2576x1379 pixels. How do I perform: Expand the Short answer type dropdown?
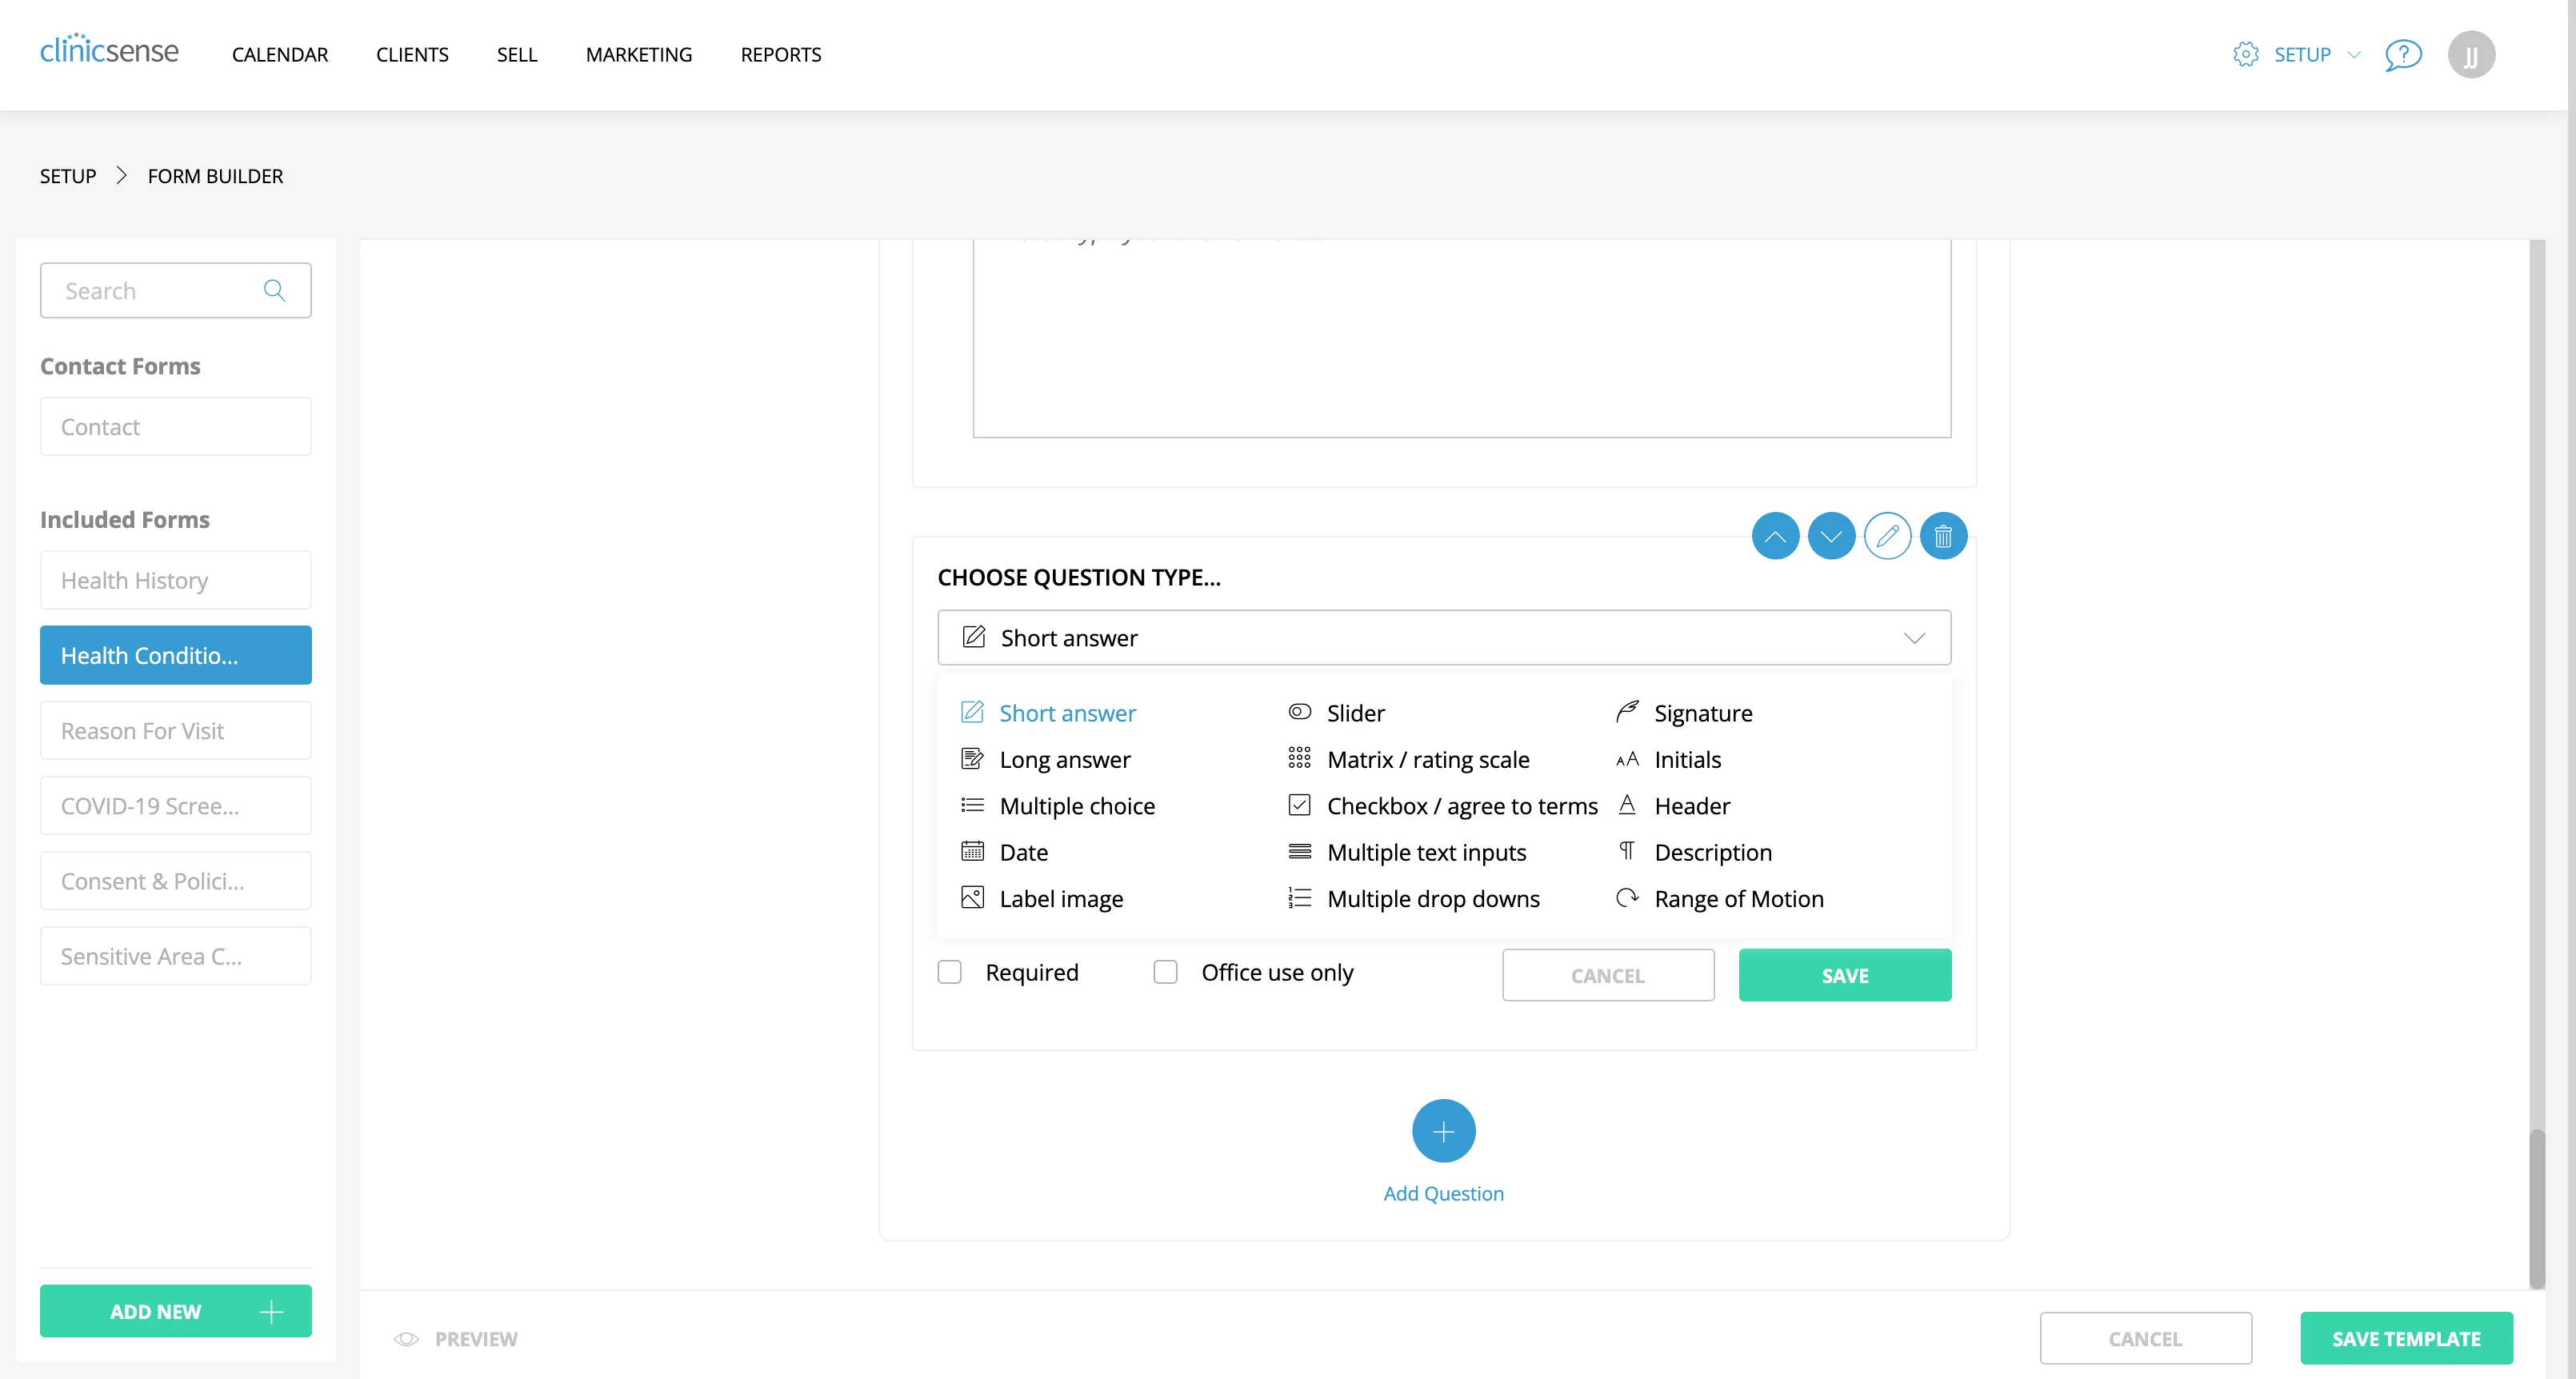click(1443, 638)
